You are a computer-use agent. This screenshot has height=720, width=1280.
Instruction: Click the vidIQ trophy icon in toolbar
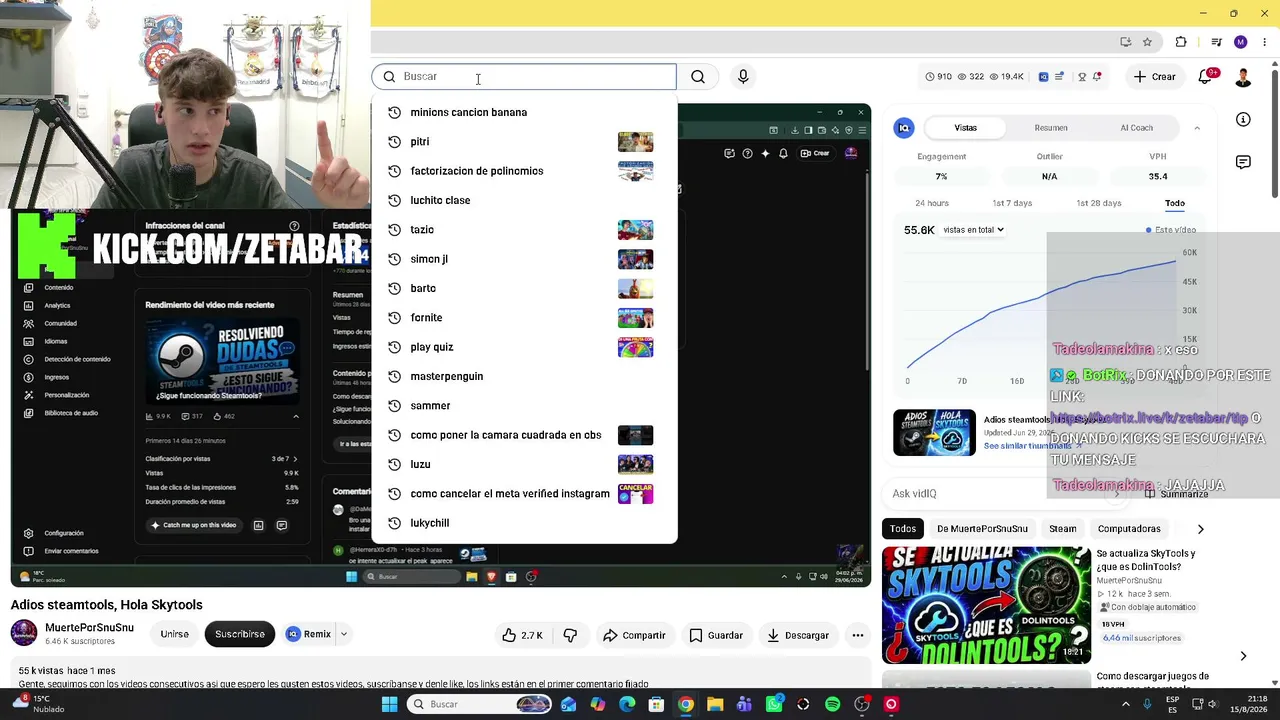pyautogui.click(x=1082, y=77)
